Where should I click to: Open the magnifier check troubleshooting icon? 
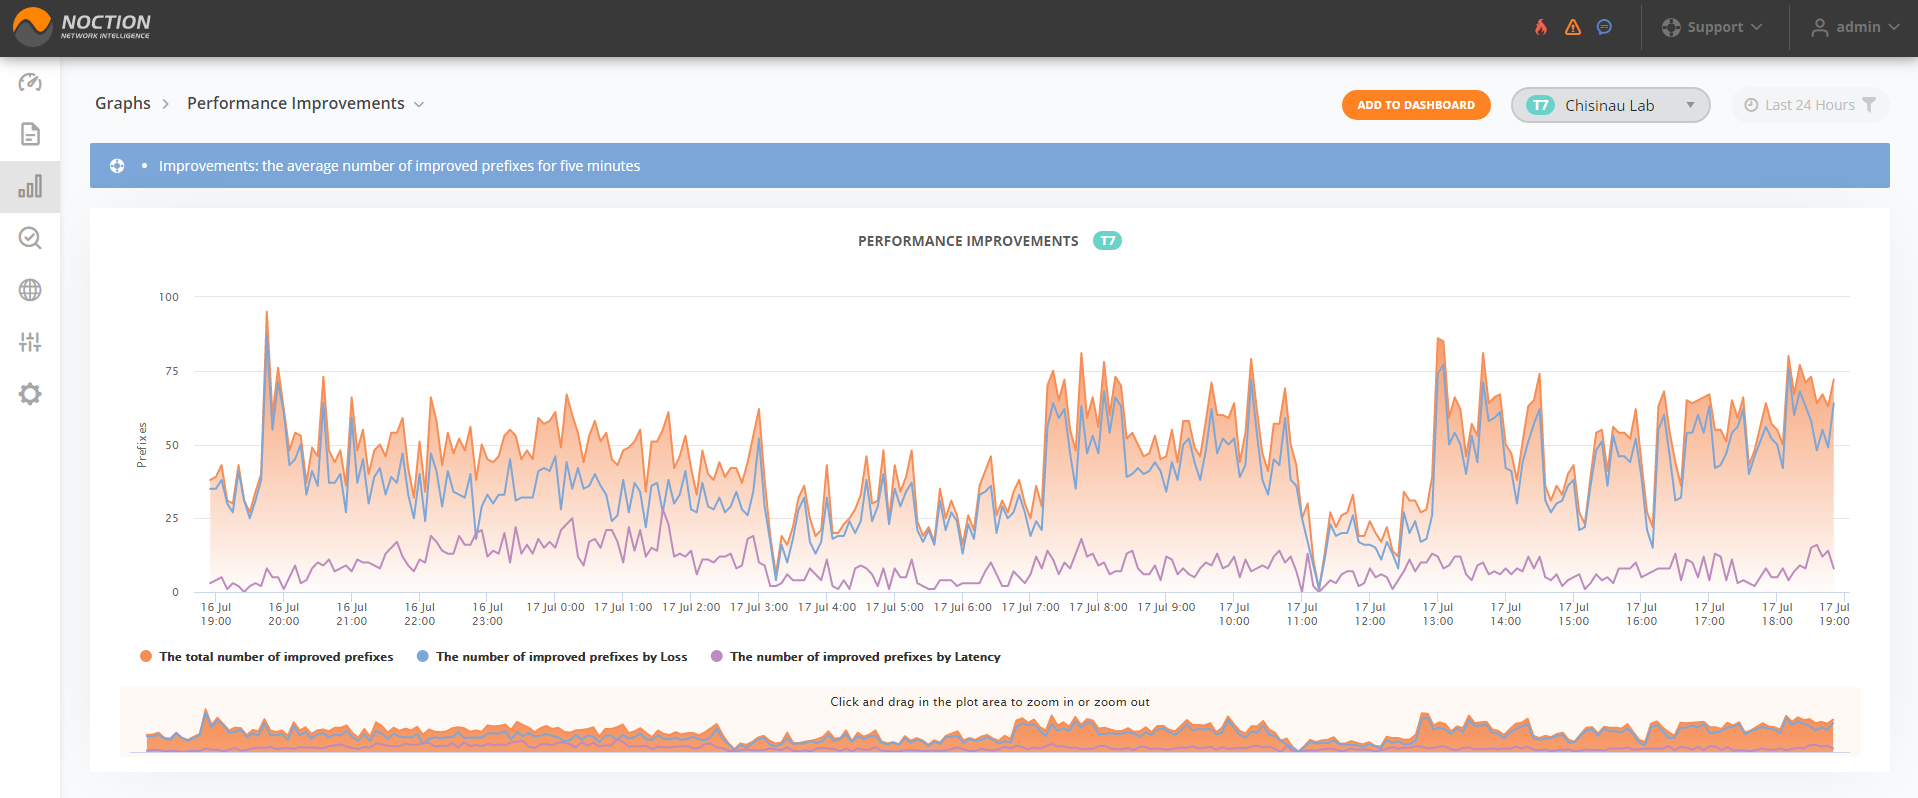pos(30,238)
